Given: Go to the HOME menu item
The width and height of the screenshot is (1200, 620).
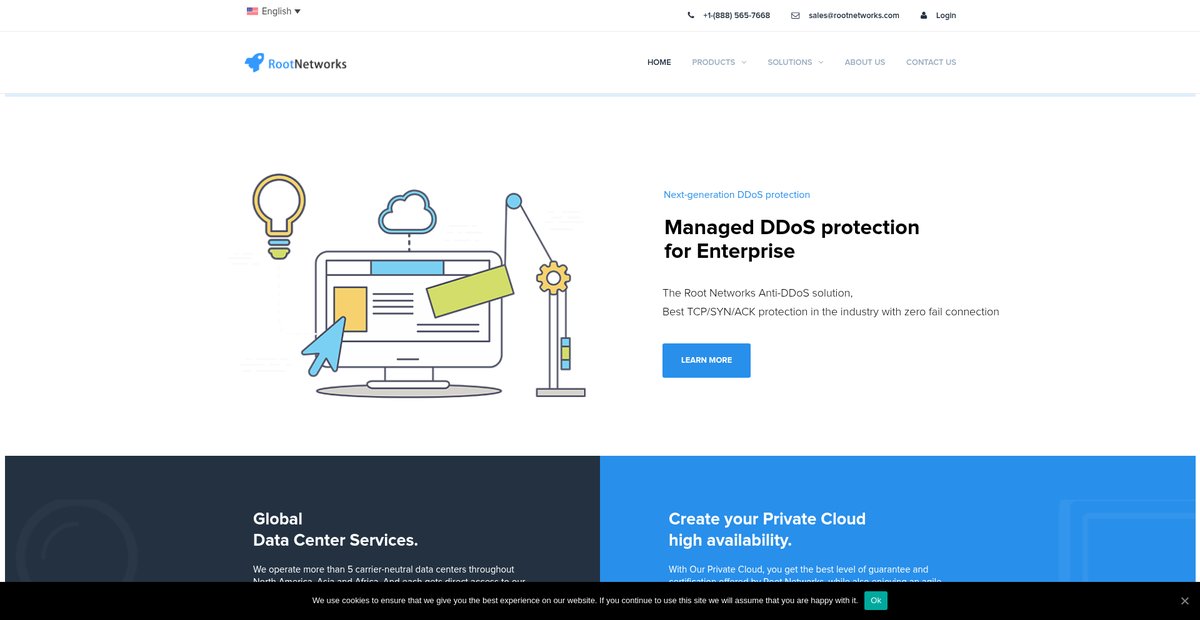Looking at the screenshot, I should (x=659, y=62).
